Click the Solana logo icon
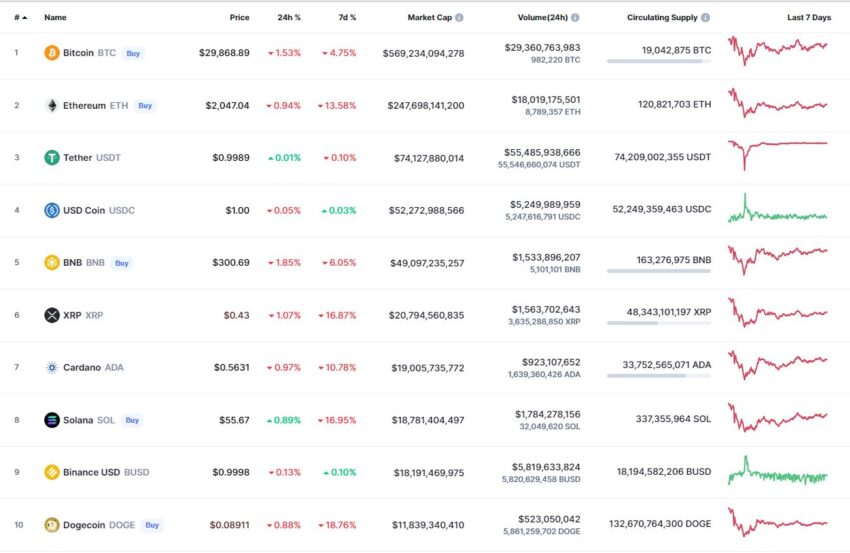The width and height of the screenshot is (850, 553). coord(51,420)
